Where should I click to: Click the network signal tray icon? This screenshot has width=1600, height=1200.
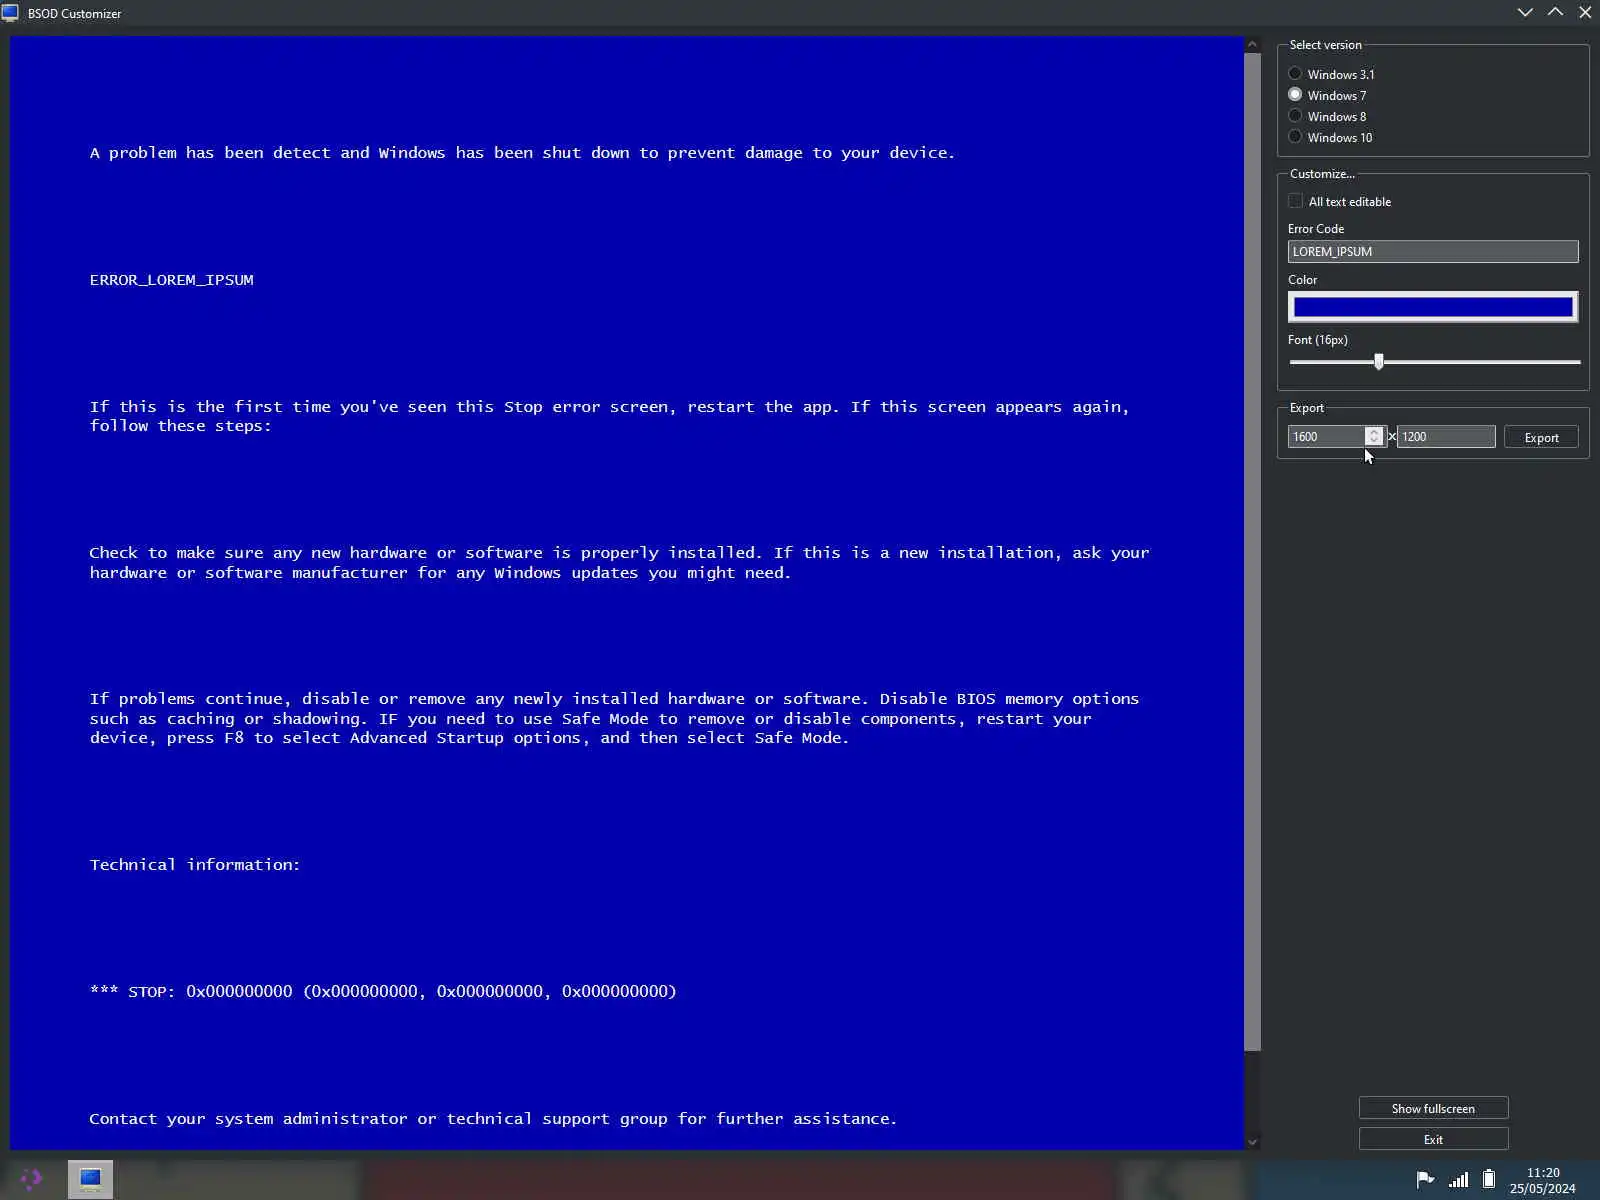point(1458,1180)
